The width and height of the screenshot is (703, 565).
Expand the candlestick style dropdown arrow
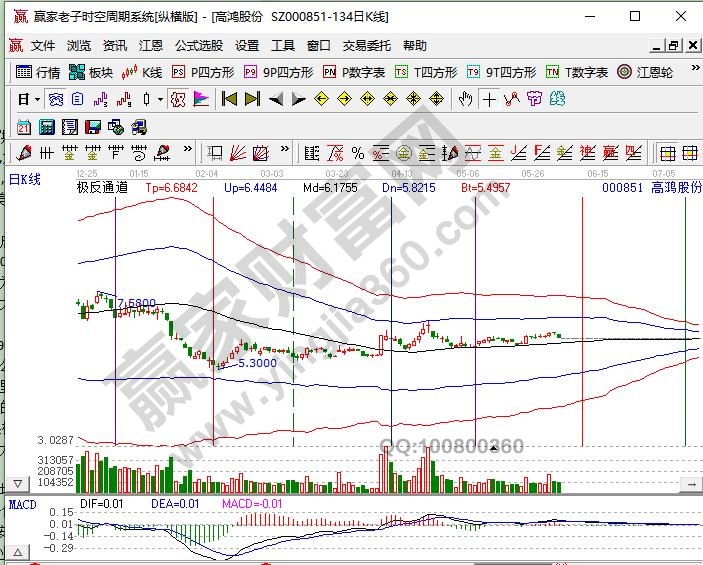[161, 99]
